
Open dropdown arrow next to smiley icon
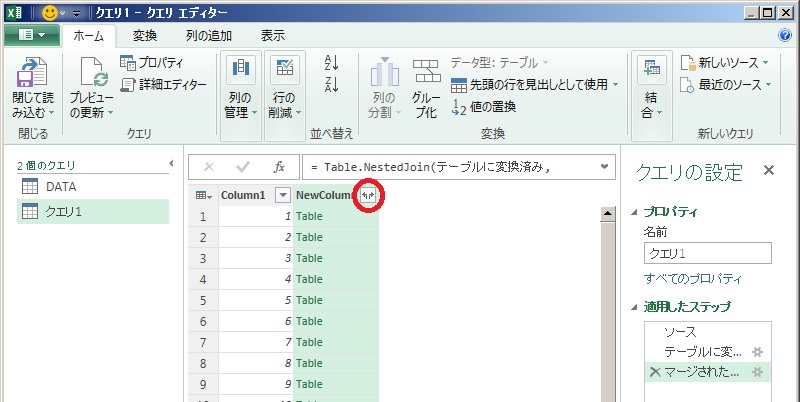tap(63, 13)
